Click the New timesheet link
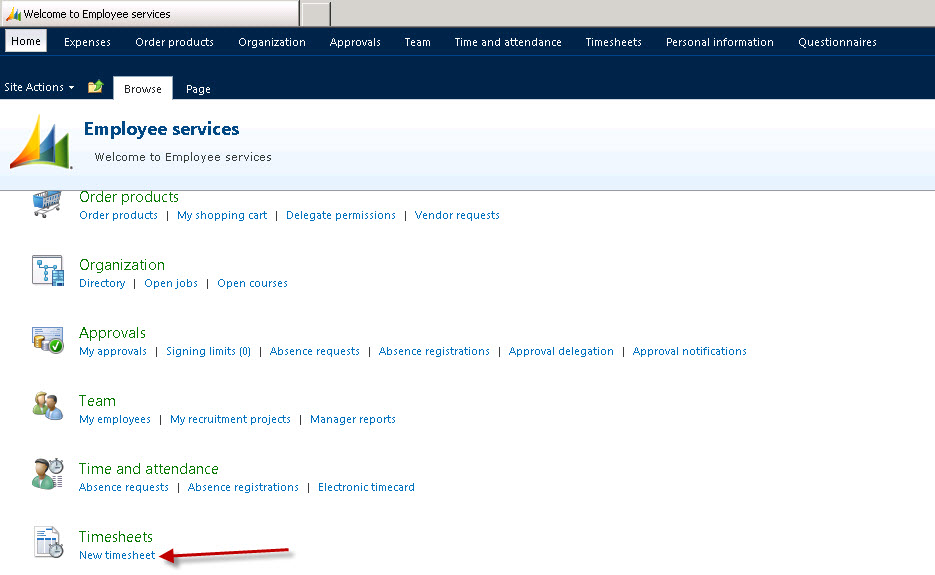The image size is (935, 575). 117,555
